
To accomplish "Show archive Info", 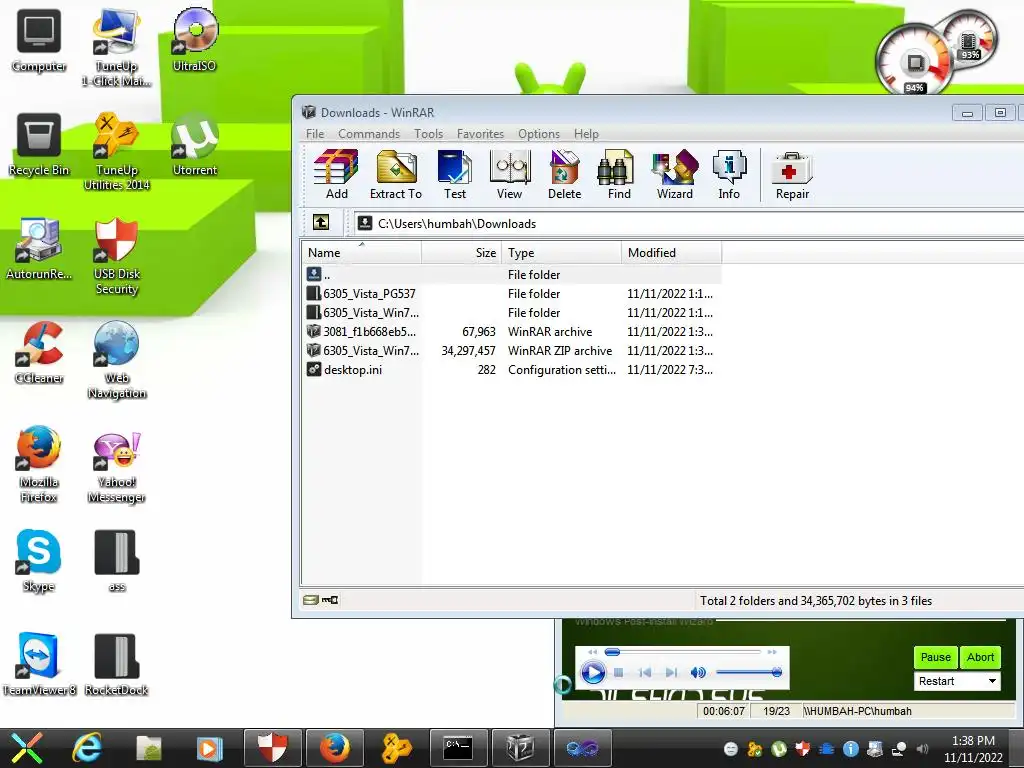I will [729, 174].
